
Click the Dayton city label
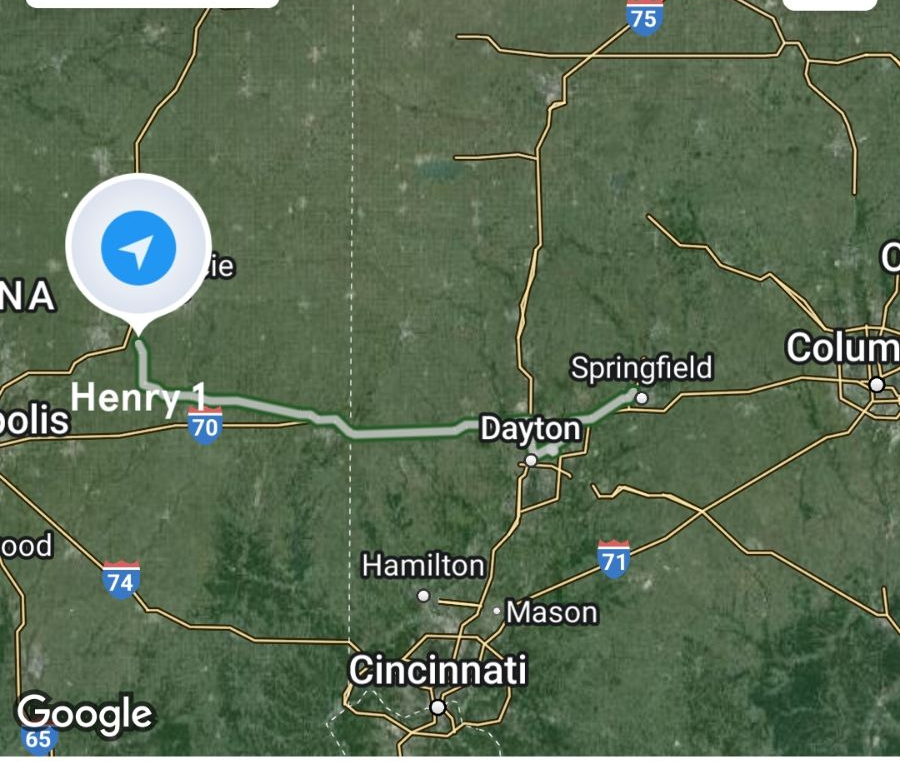pos(531,429)
